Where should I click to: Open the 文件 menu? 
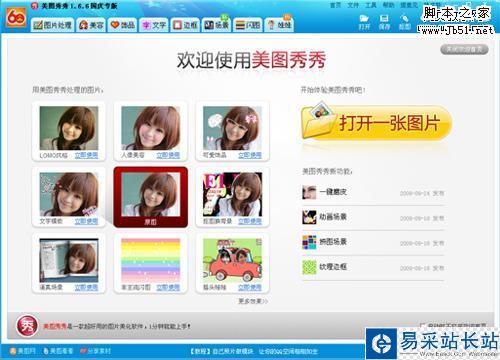(353, 5)
